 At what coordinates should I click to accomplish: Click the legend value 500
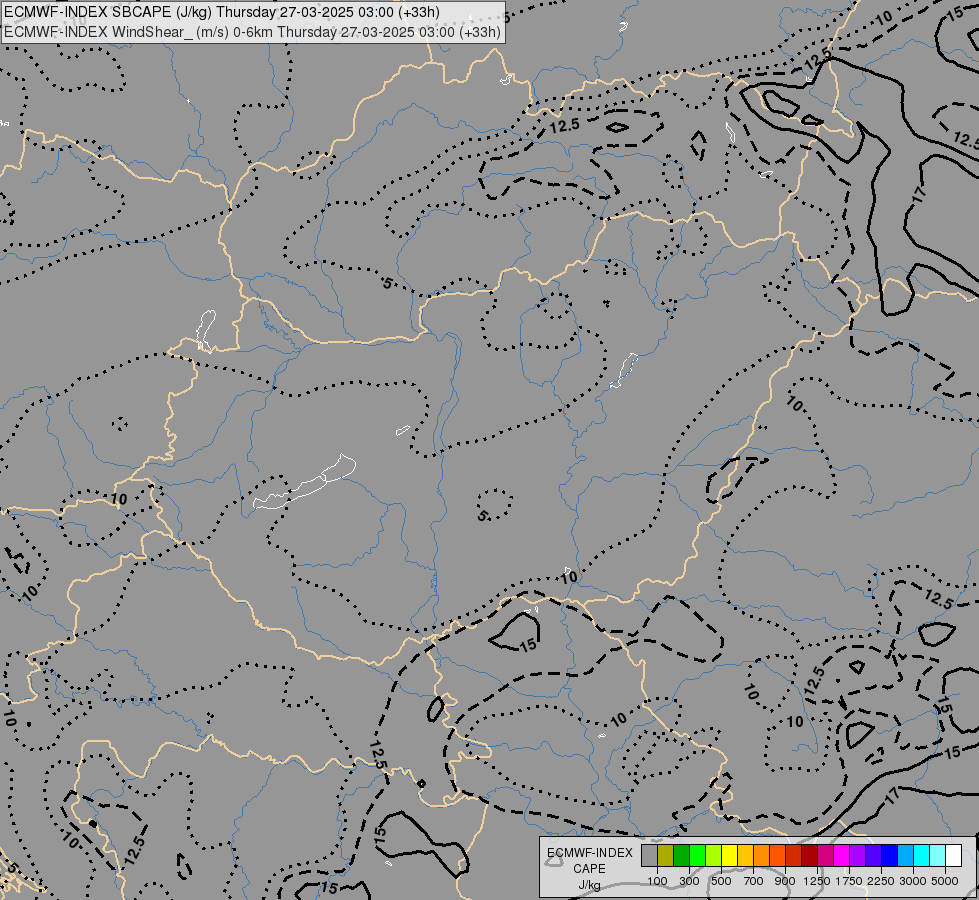722,881
